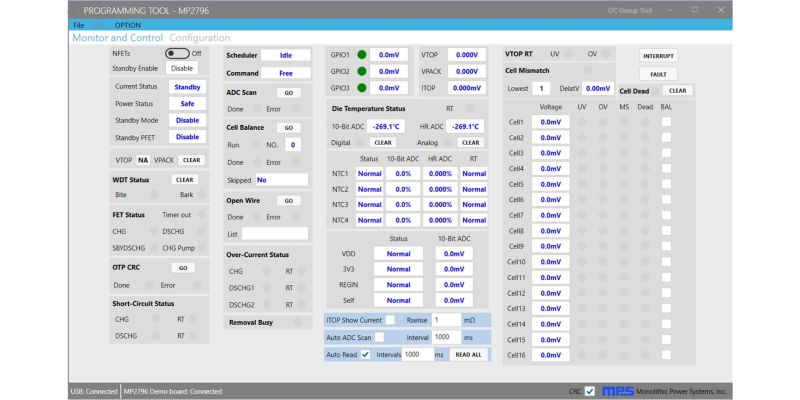This screenshot has height=400, width=800.
Task: Click the MPS logo in status bar
Action: [x=618, y=391]
